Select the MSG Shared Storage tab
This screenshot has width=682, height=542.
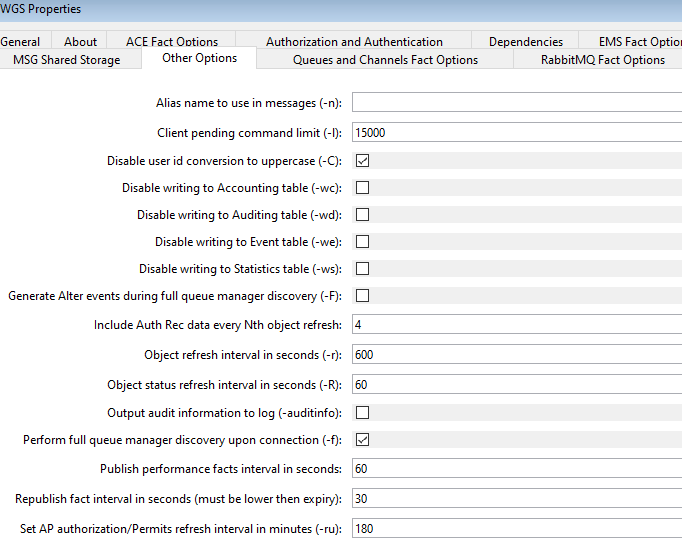click(x=70, y=59)
